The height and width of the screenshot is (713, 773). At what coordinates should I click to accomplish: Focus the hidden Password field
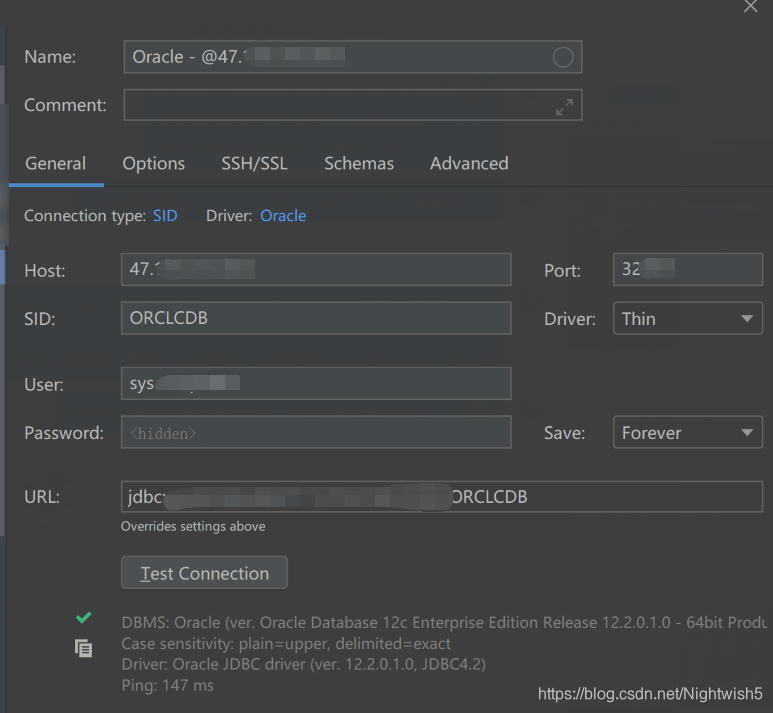(316, 432)
